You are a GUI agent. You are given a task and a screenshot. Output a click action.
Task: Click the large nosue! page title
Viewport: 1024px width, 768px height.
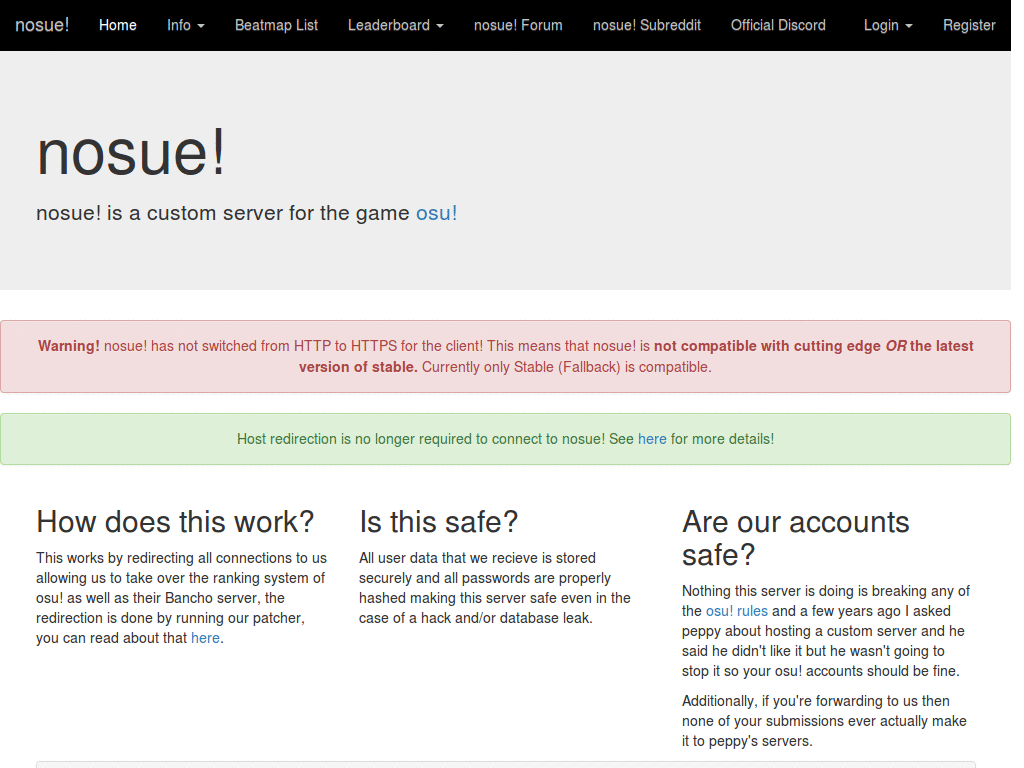point(131,153)
